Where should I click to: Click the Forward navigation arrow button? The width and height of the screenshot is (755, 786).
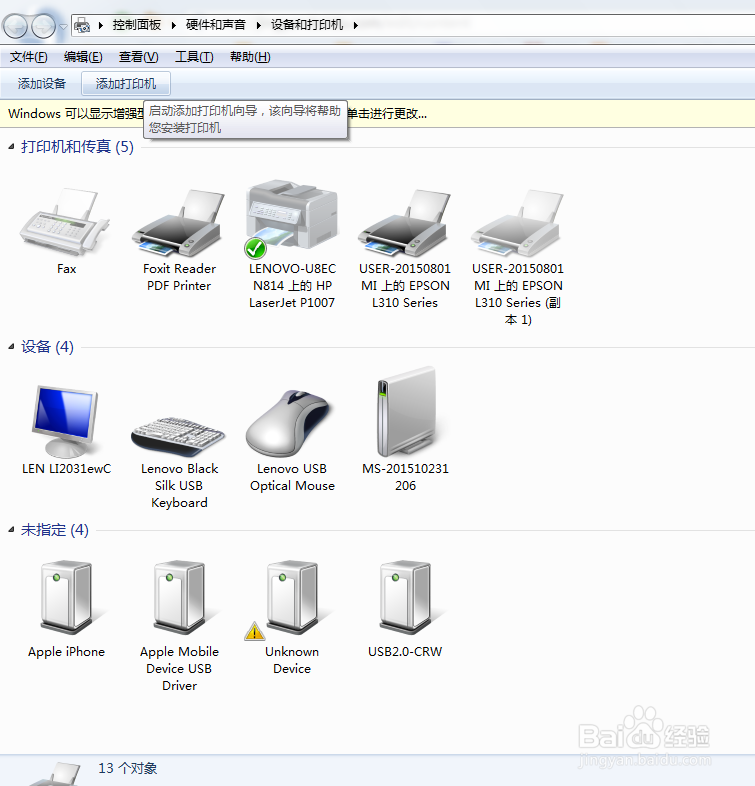point(43,26)
